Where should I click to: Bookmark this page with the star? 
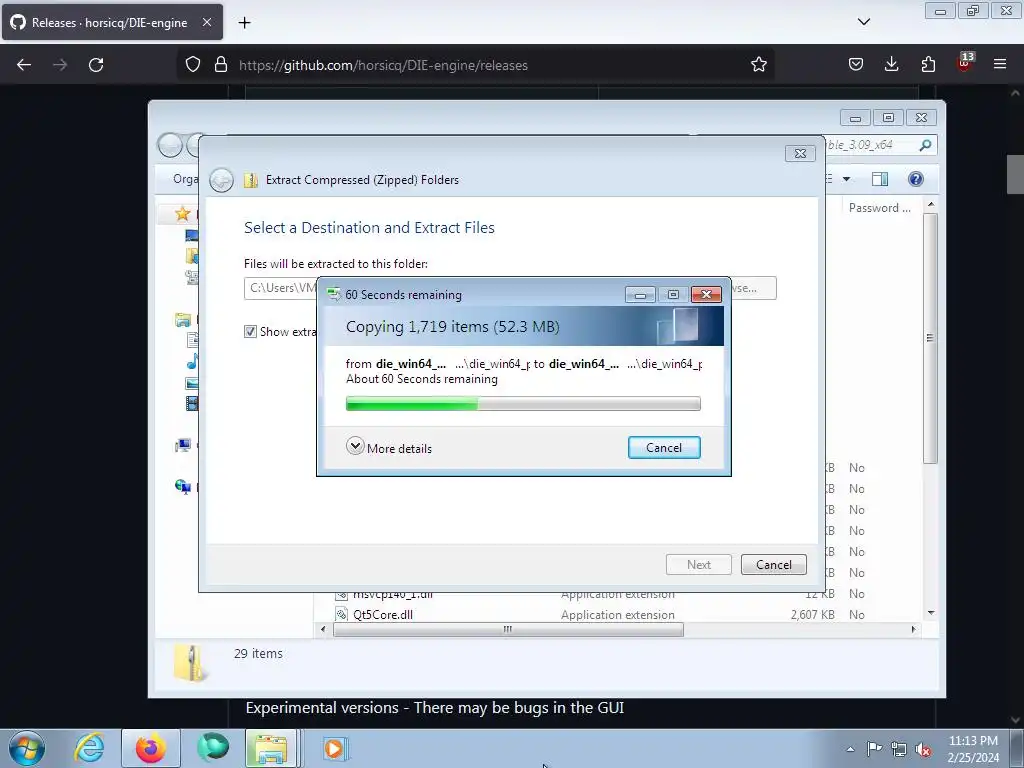pos(758,65)
